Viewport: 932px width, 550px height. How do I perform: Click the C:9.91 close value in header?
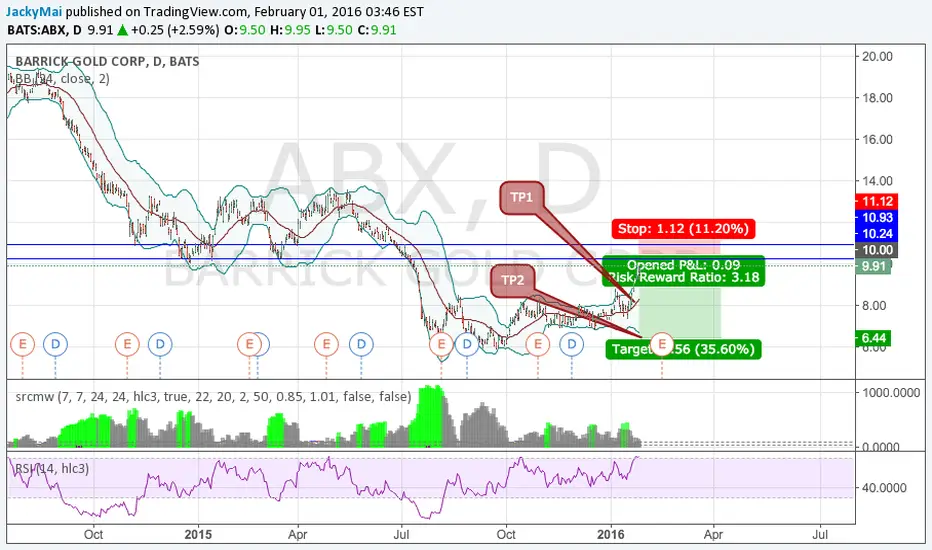pos(377,30)
